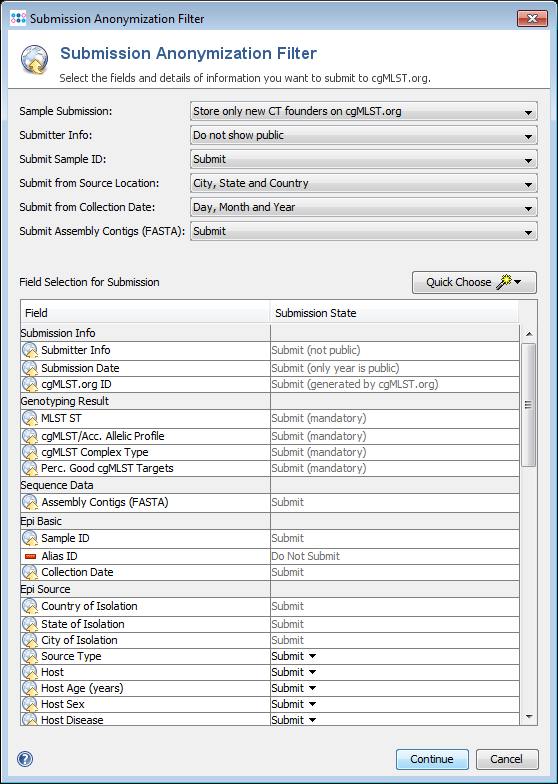Click the Cancel button

[x=506, y=759]
